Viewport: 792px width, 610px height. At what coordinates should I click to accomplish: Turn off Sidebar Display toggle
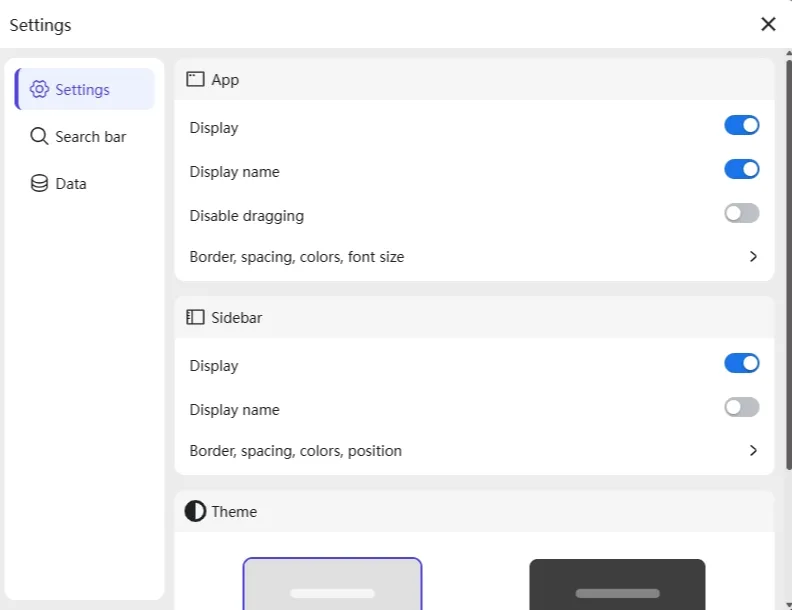(x=741, y=363)
